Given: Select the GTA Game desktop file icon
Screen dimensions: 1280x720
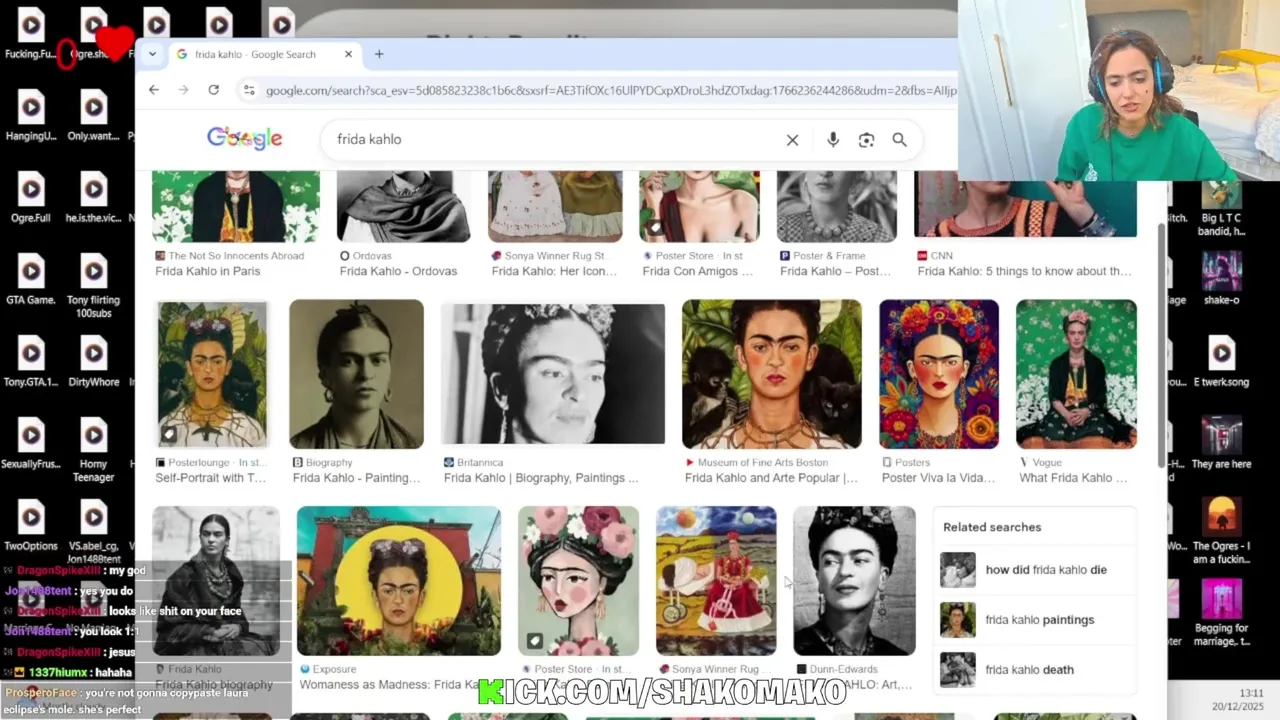Looking at the screenshot, I should (31, 280).
